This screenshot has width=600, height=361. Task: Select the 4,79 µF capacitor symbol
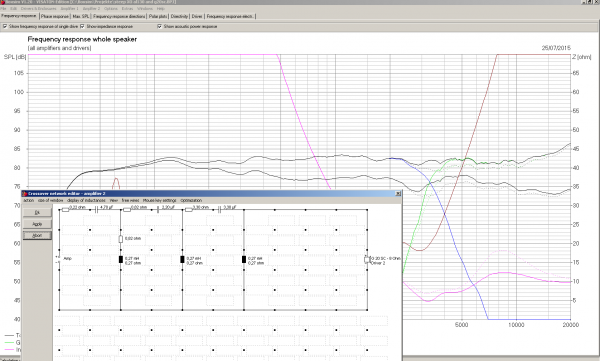(95, 209)
